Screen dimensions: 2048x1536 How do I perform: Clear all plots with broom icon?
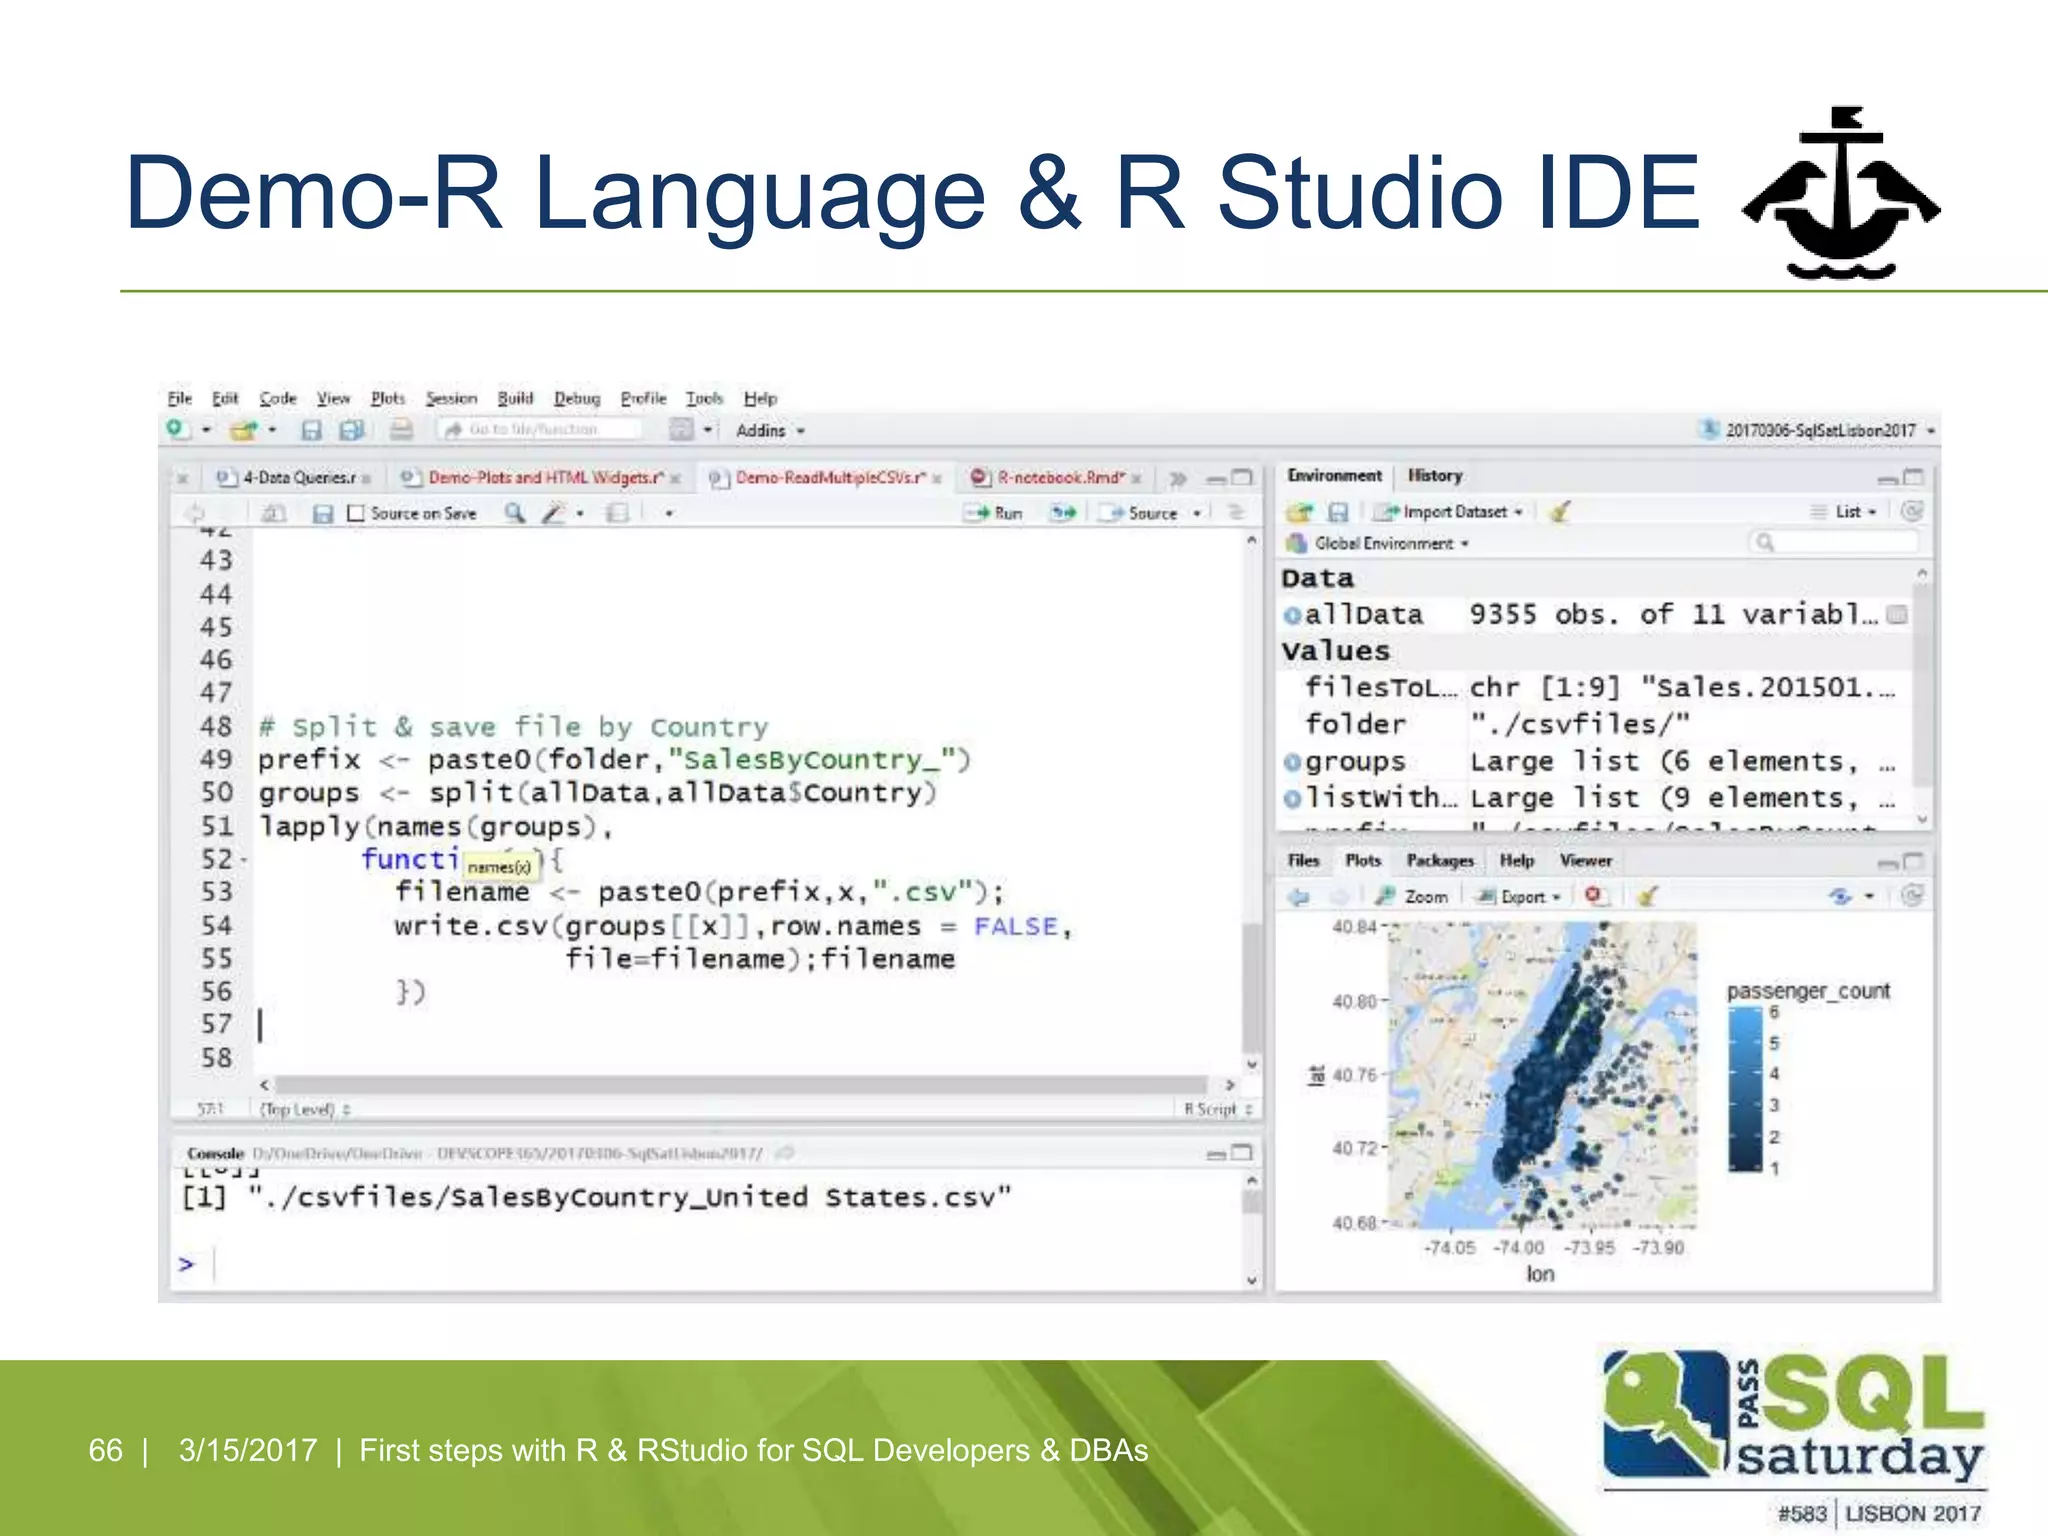click(1647, 896)
